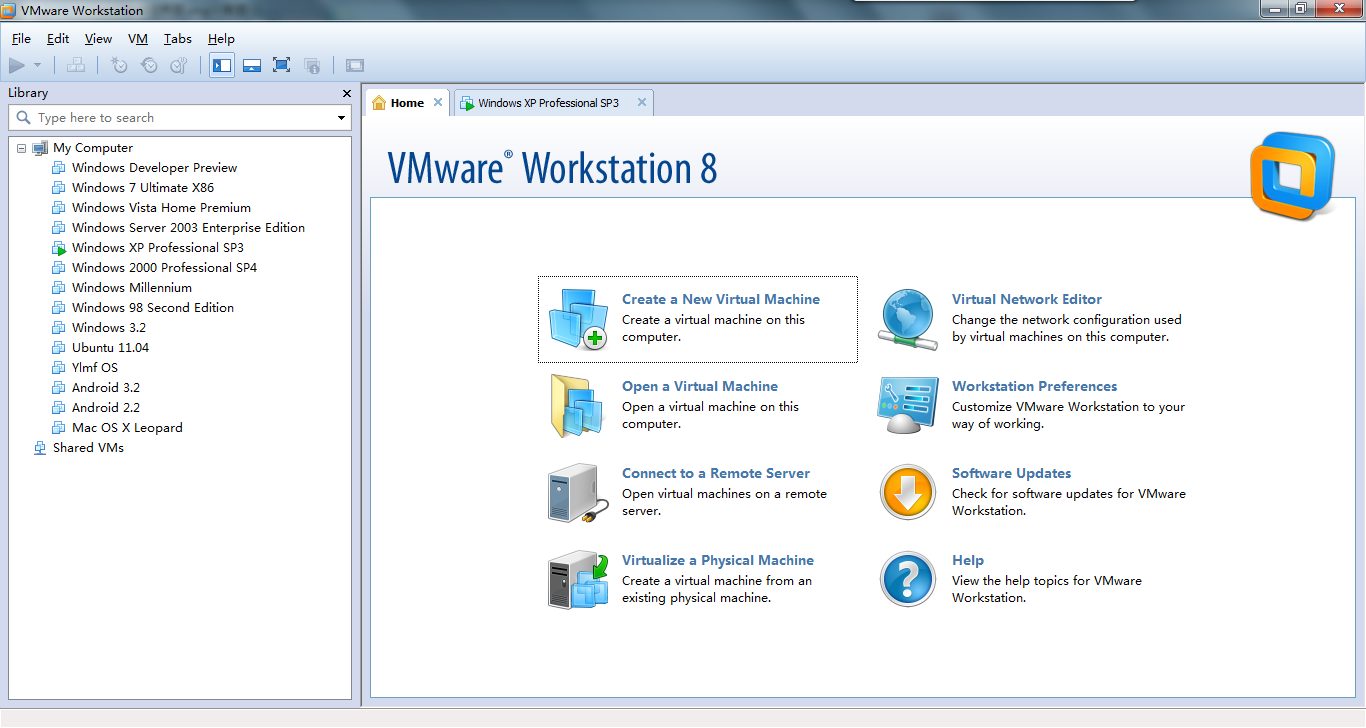The height and width of the screenshot is (728, 1366).
Task: Click the VMware Workstation title bar icon
Action: pyautogui.click(x=9, y=10)
